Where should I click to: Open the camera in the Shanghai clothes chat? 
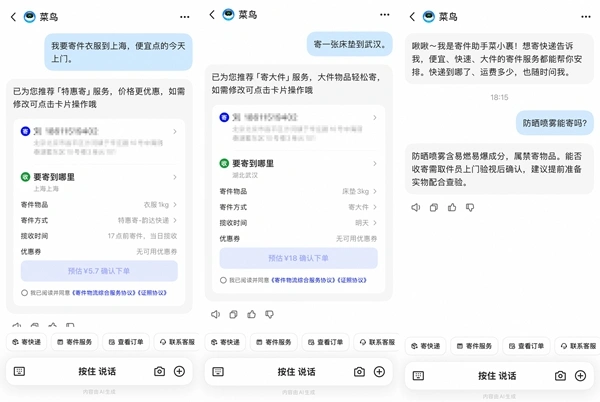160,371
